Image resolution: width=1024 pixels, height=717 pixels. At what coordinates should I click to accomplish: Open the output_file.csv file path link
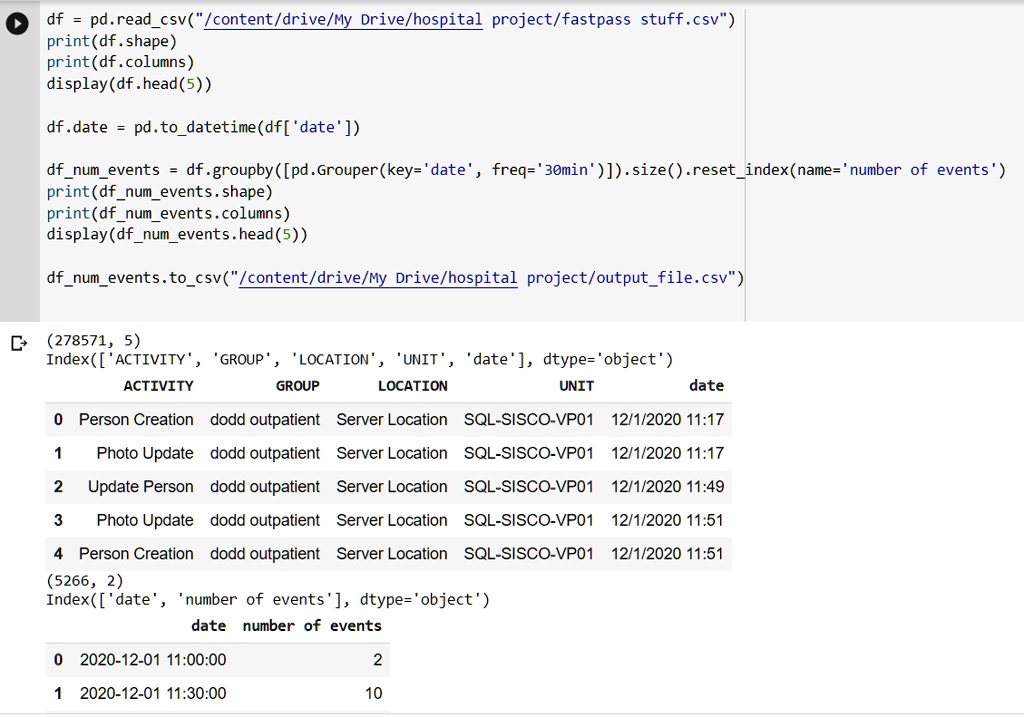378,278
